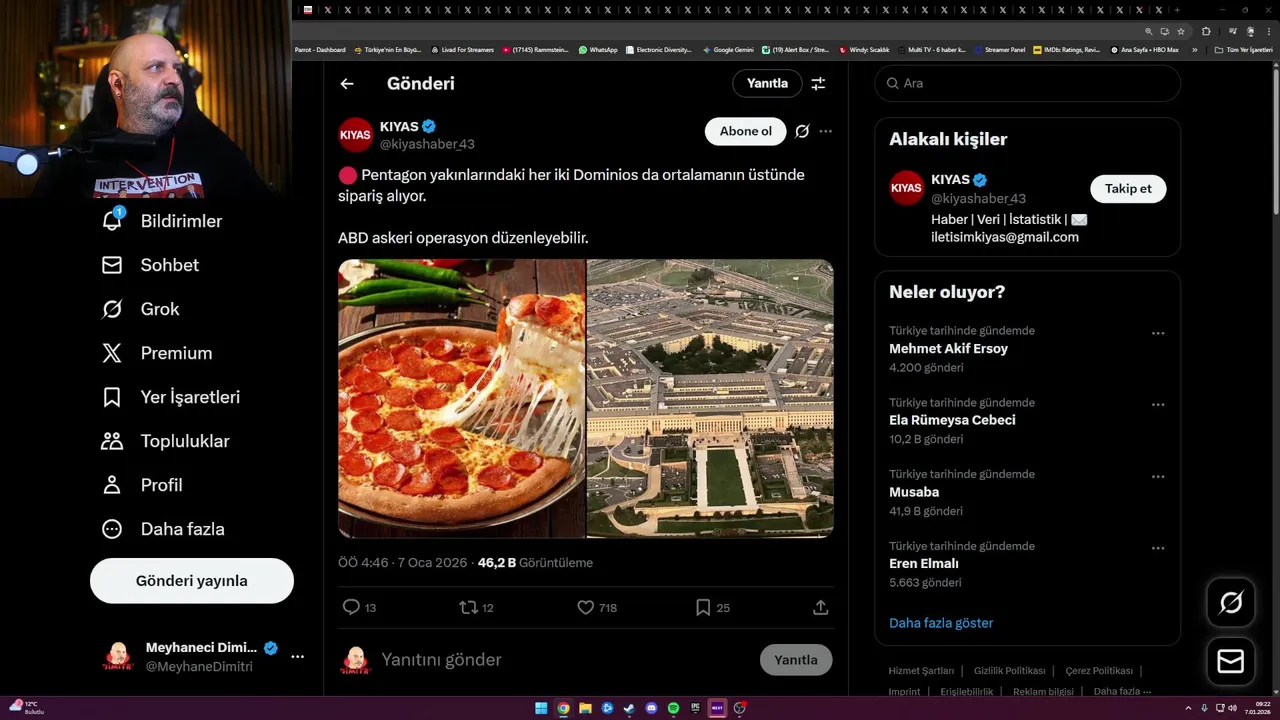Viewport: 1280px width, 720px height.
Task: Open Premium in the sidebar
Action: pos(157,353)
